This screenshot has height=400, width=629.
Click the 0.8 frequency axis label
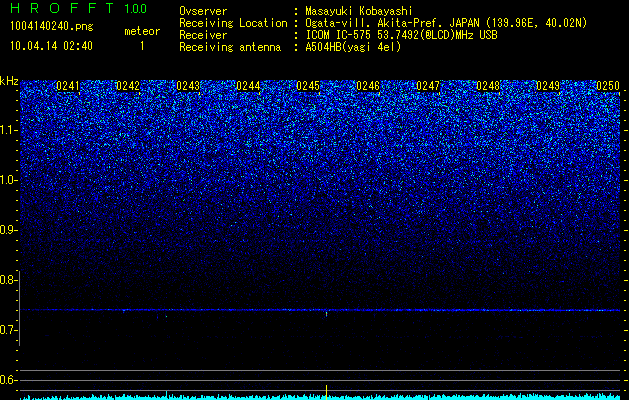pos(7,280)
